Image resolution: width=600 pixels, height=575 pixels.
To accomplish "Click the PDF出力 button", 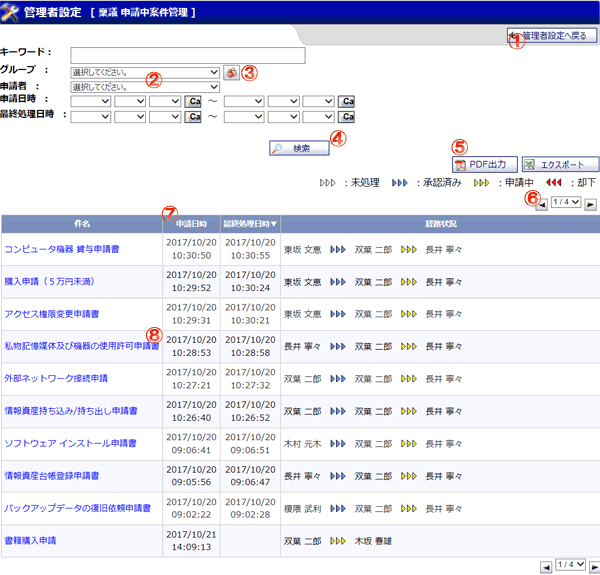I will coord(485,165).
